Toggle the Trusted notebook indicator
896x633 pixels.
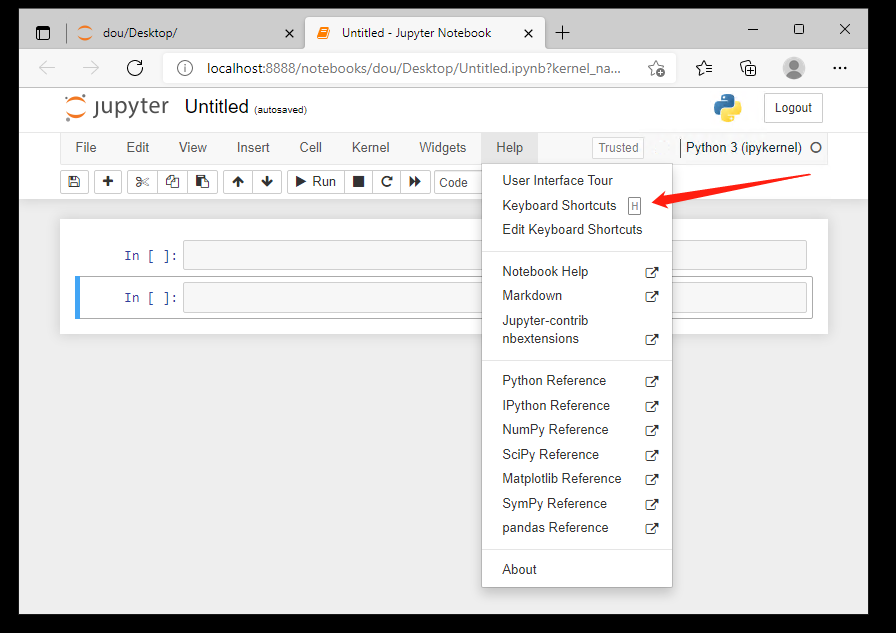(618, 147)
